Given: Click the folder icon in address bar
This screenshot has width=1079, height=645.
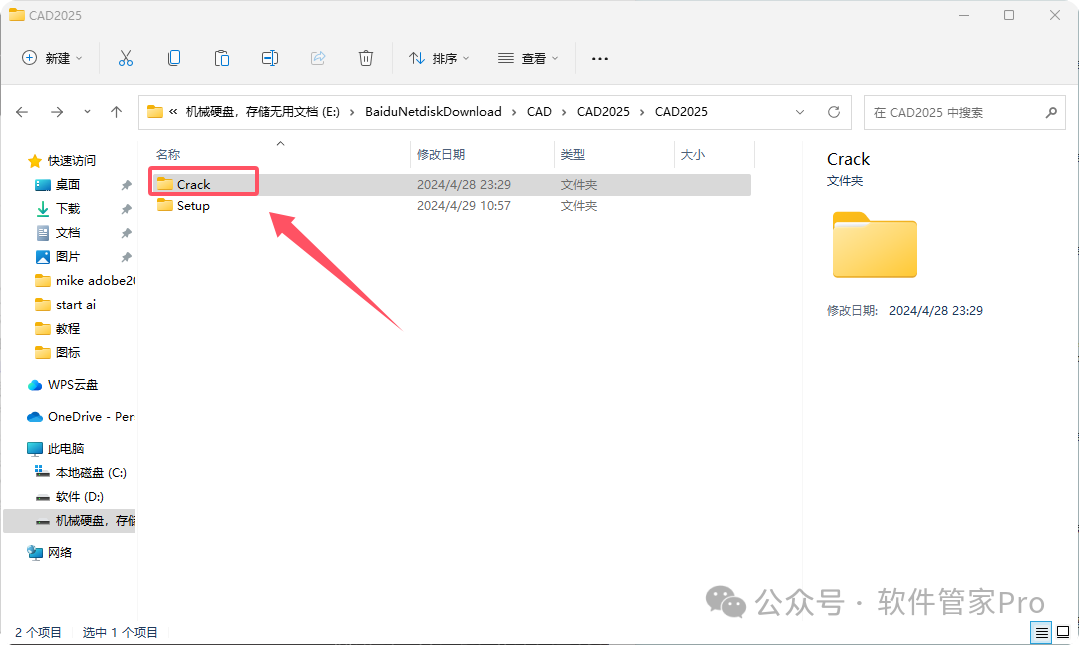Looking at the screenshot, I should point(155,112).
